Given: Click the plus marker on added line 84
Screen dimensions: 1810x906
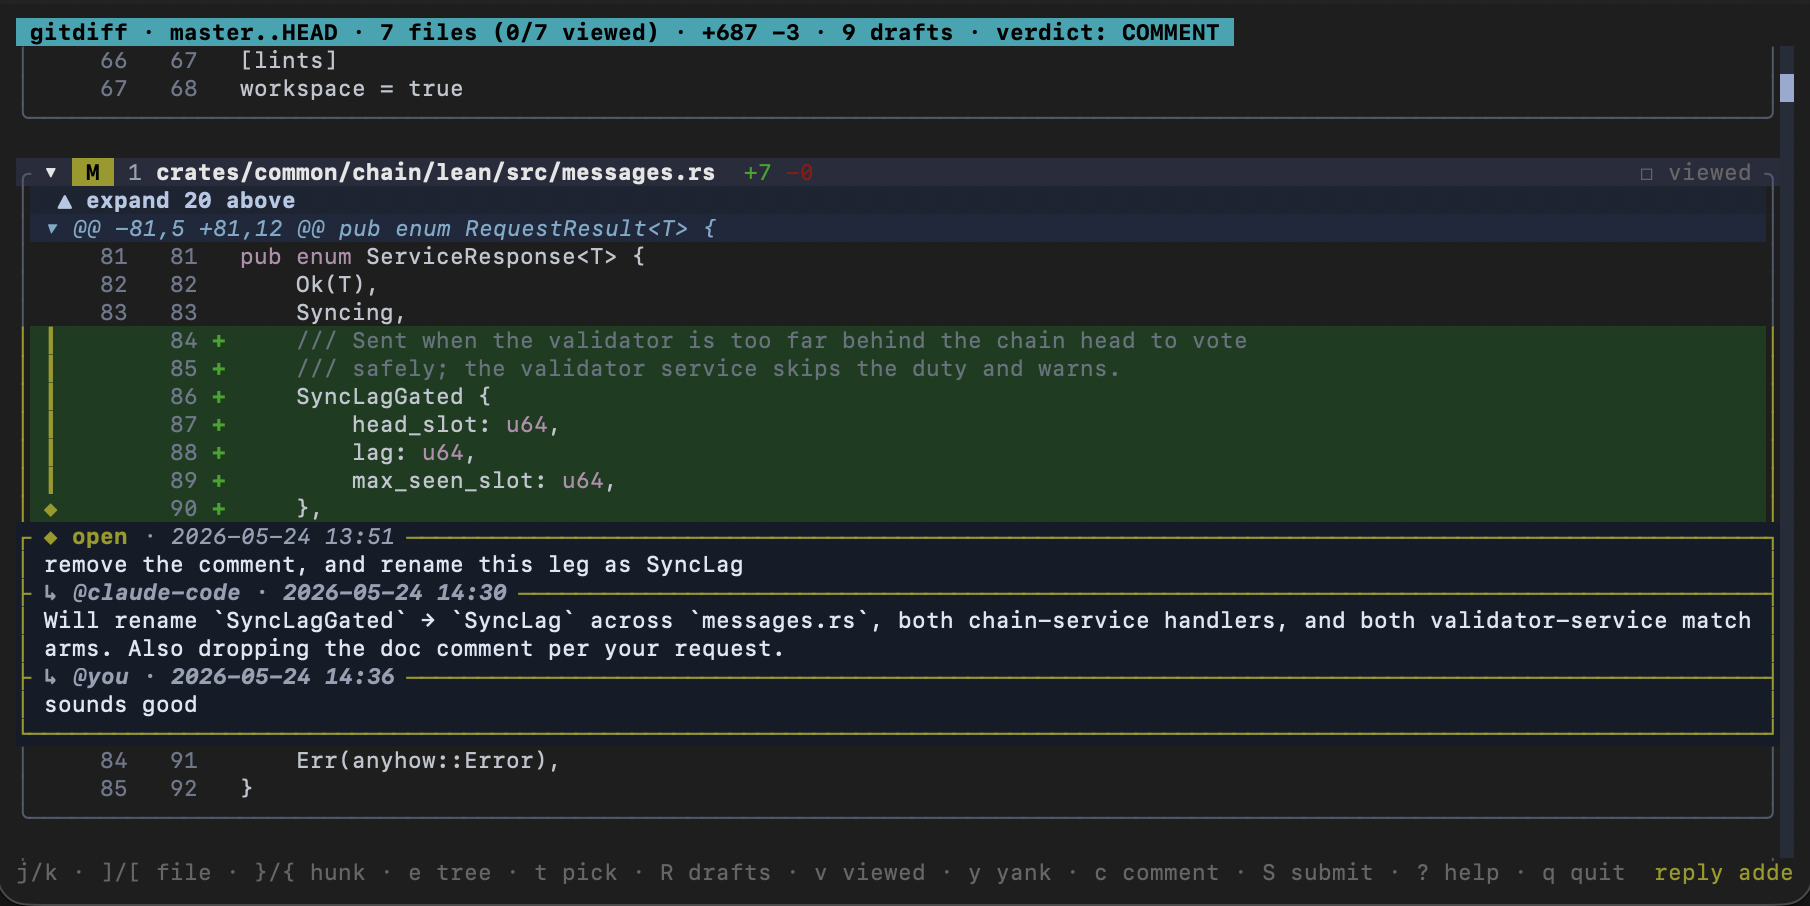Looking at the screenshot, I should tap(218, 341).
